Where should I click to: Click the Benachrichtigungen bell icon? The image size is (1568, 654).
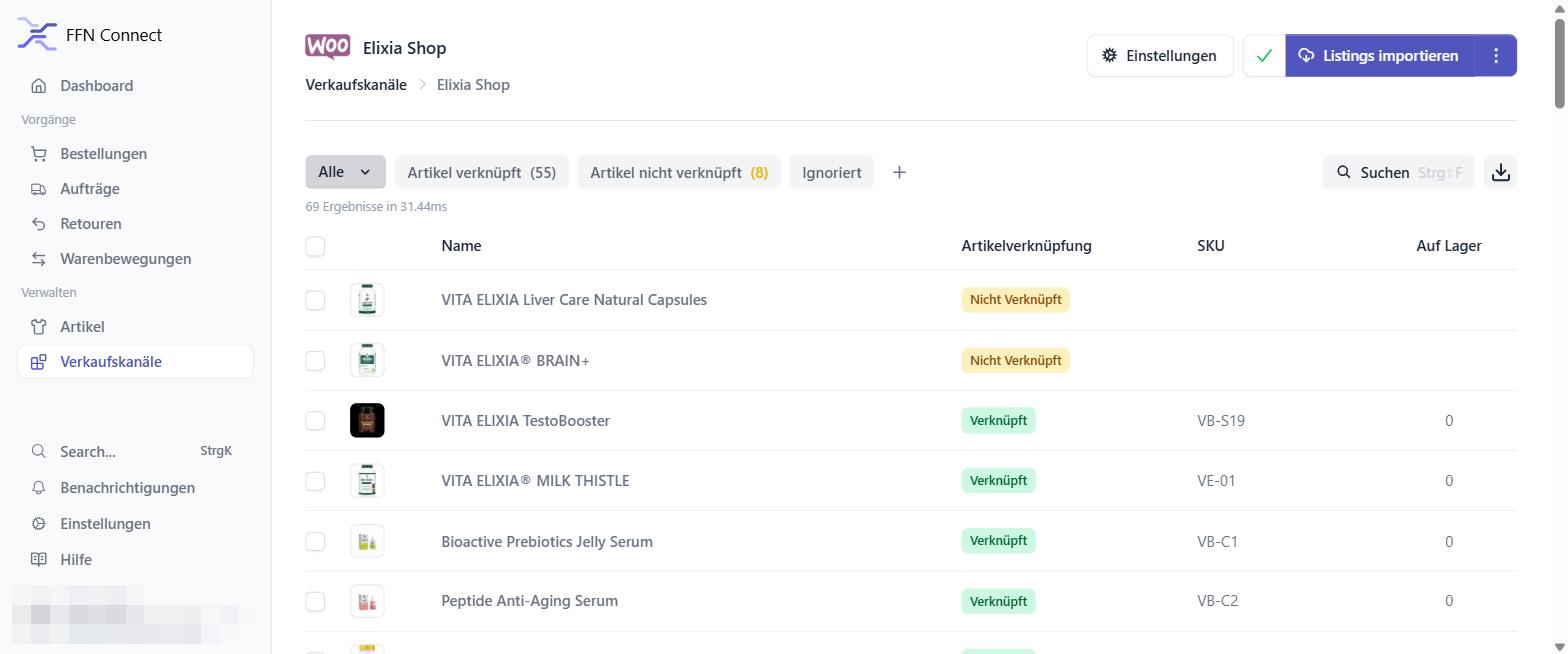click(38, 488)
